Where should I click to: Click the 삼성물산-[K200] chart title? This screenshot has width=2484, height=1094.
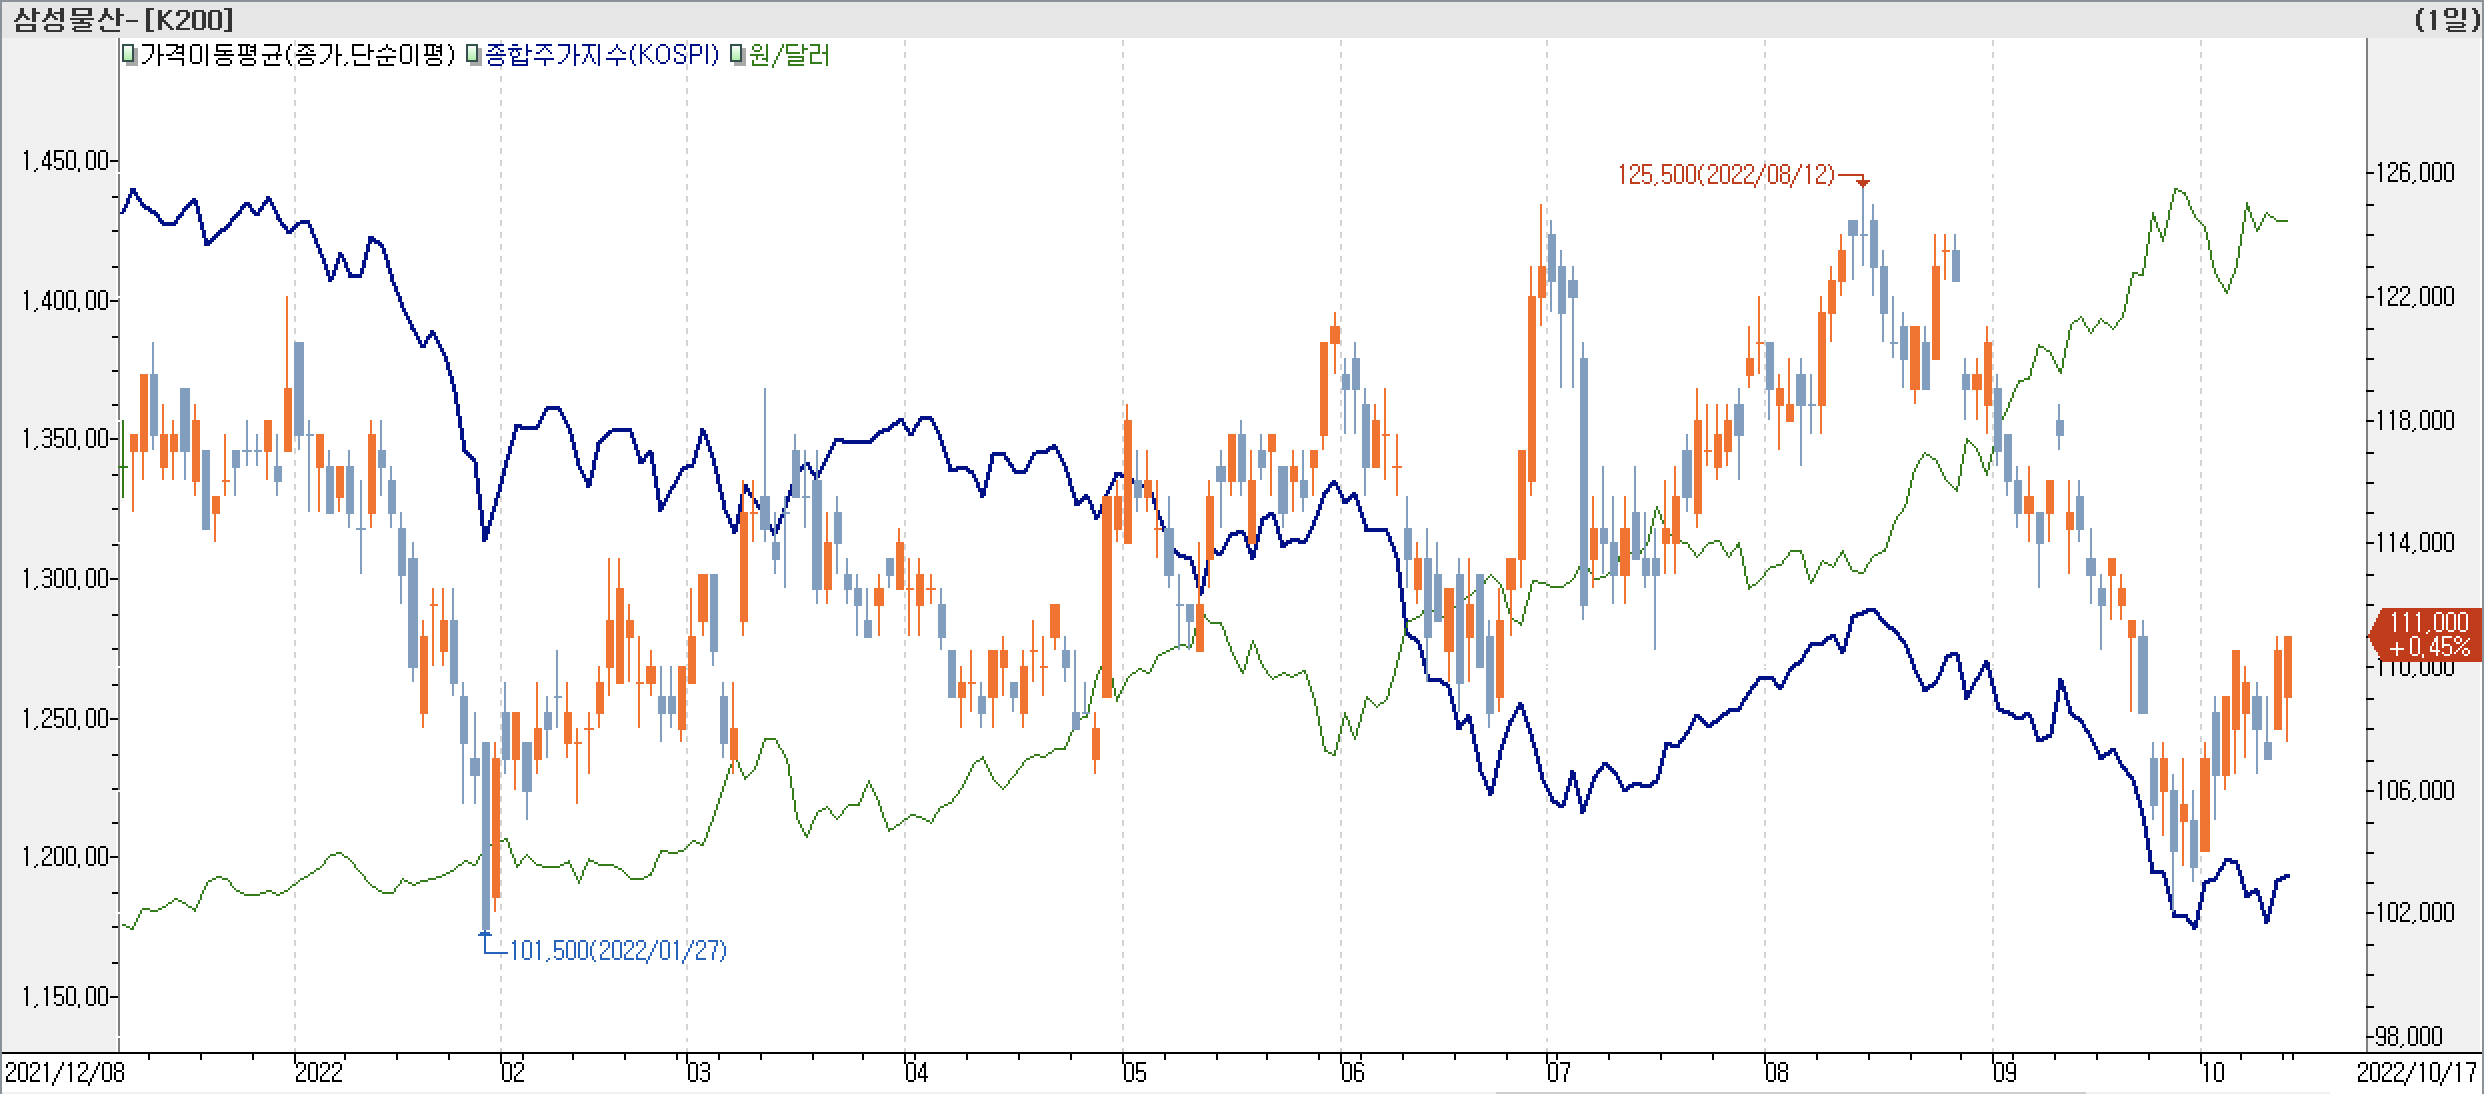point(123,19)
